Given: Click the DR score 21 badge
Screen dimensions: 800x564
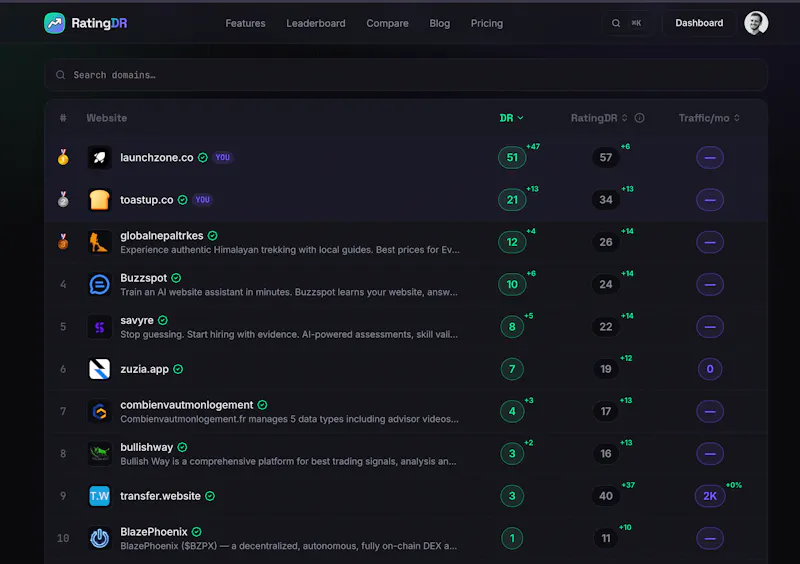Looking at the screenshot, I should click(x=512, y=200).
